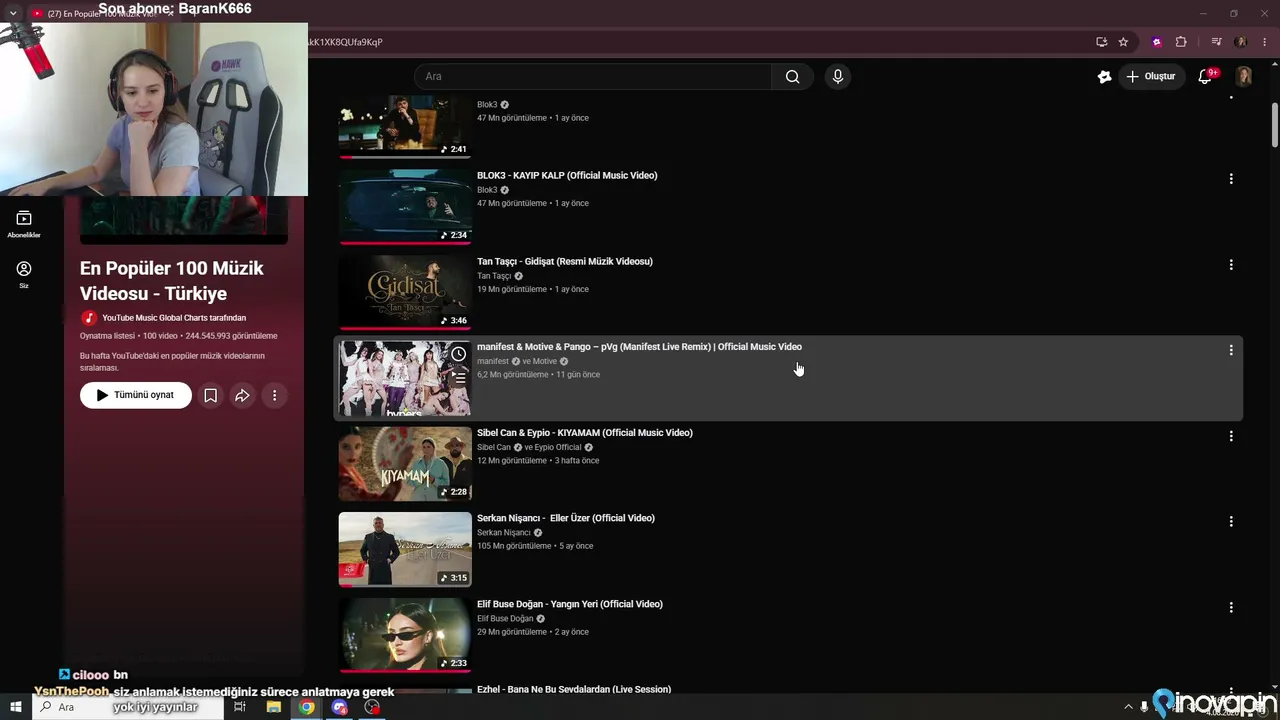
Task: Open the Windows Start menu
Action: click(16, 707)
